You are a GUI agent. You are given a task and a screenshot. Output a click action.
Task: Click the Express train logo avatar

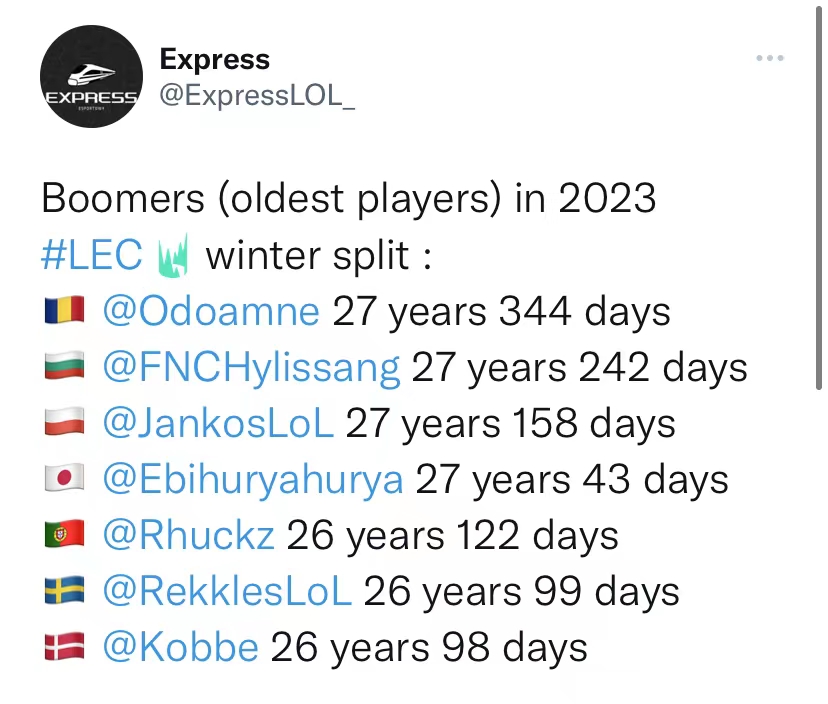pos(91,76)
